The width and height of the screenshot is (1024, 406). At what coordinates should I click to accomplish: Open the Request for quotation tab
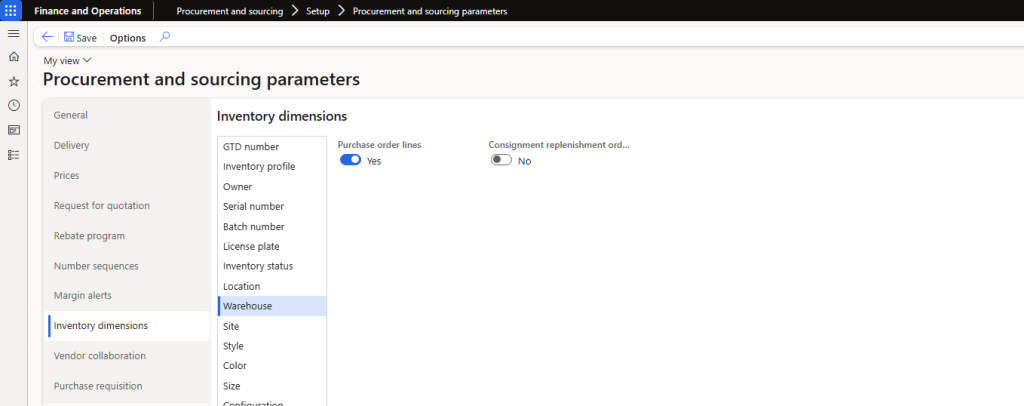[x=101, y=206]
